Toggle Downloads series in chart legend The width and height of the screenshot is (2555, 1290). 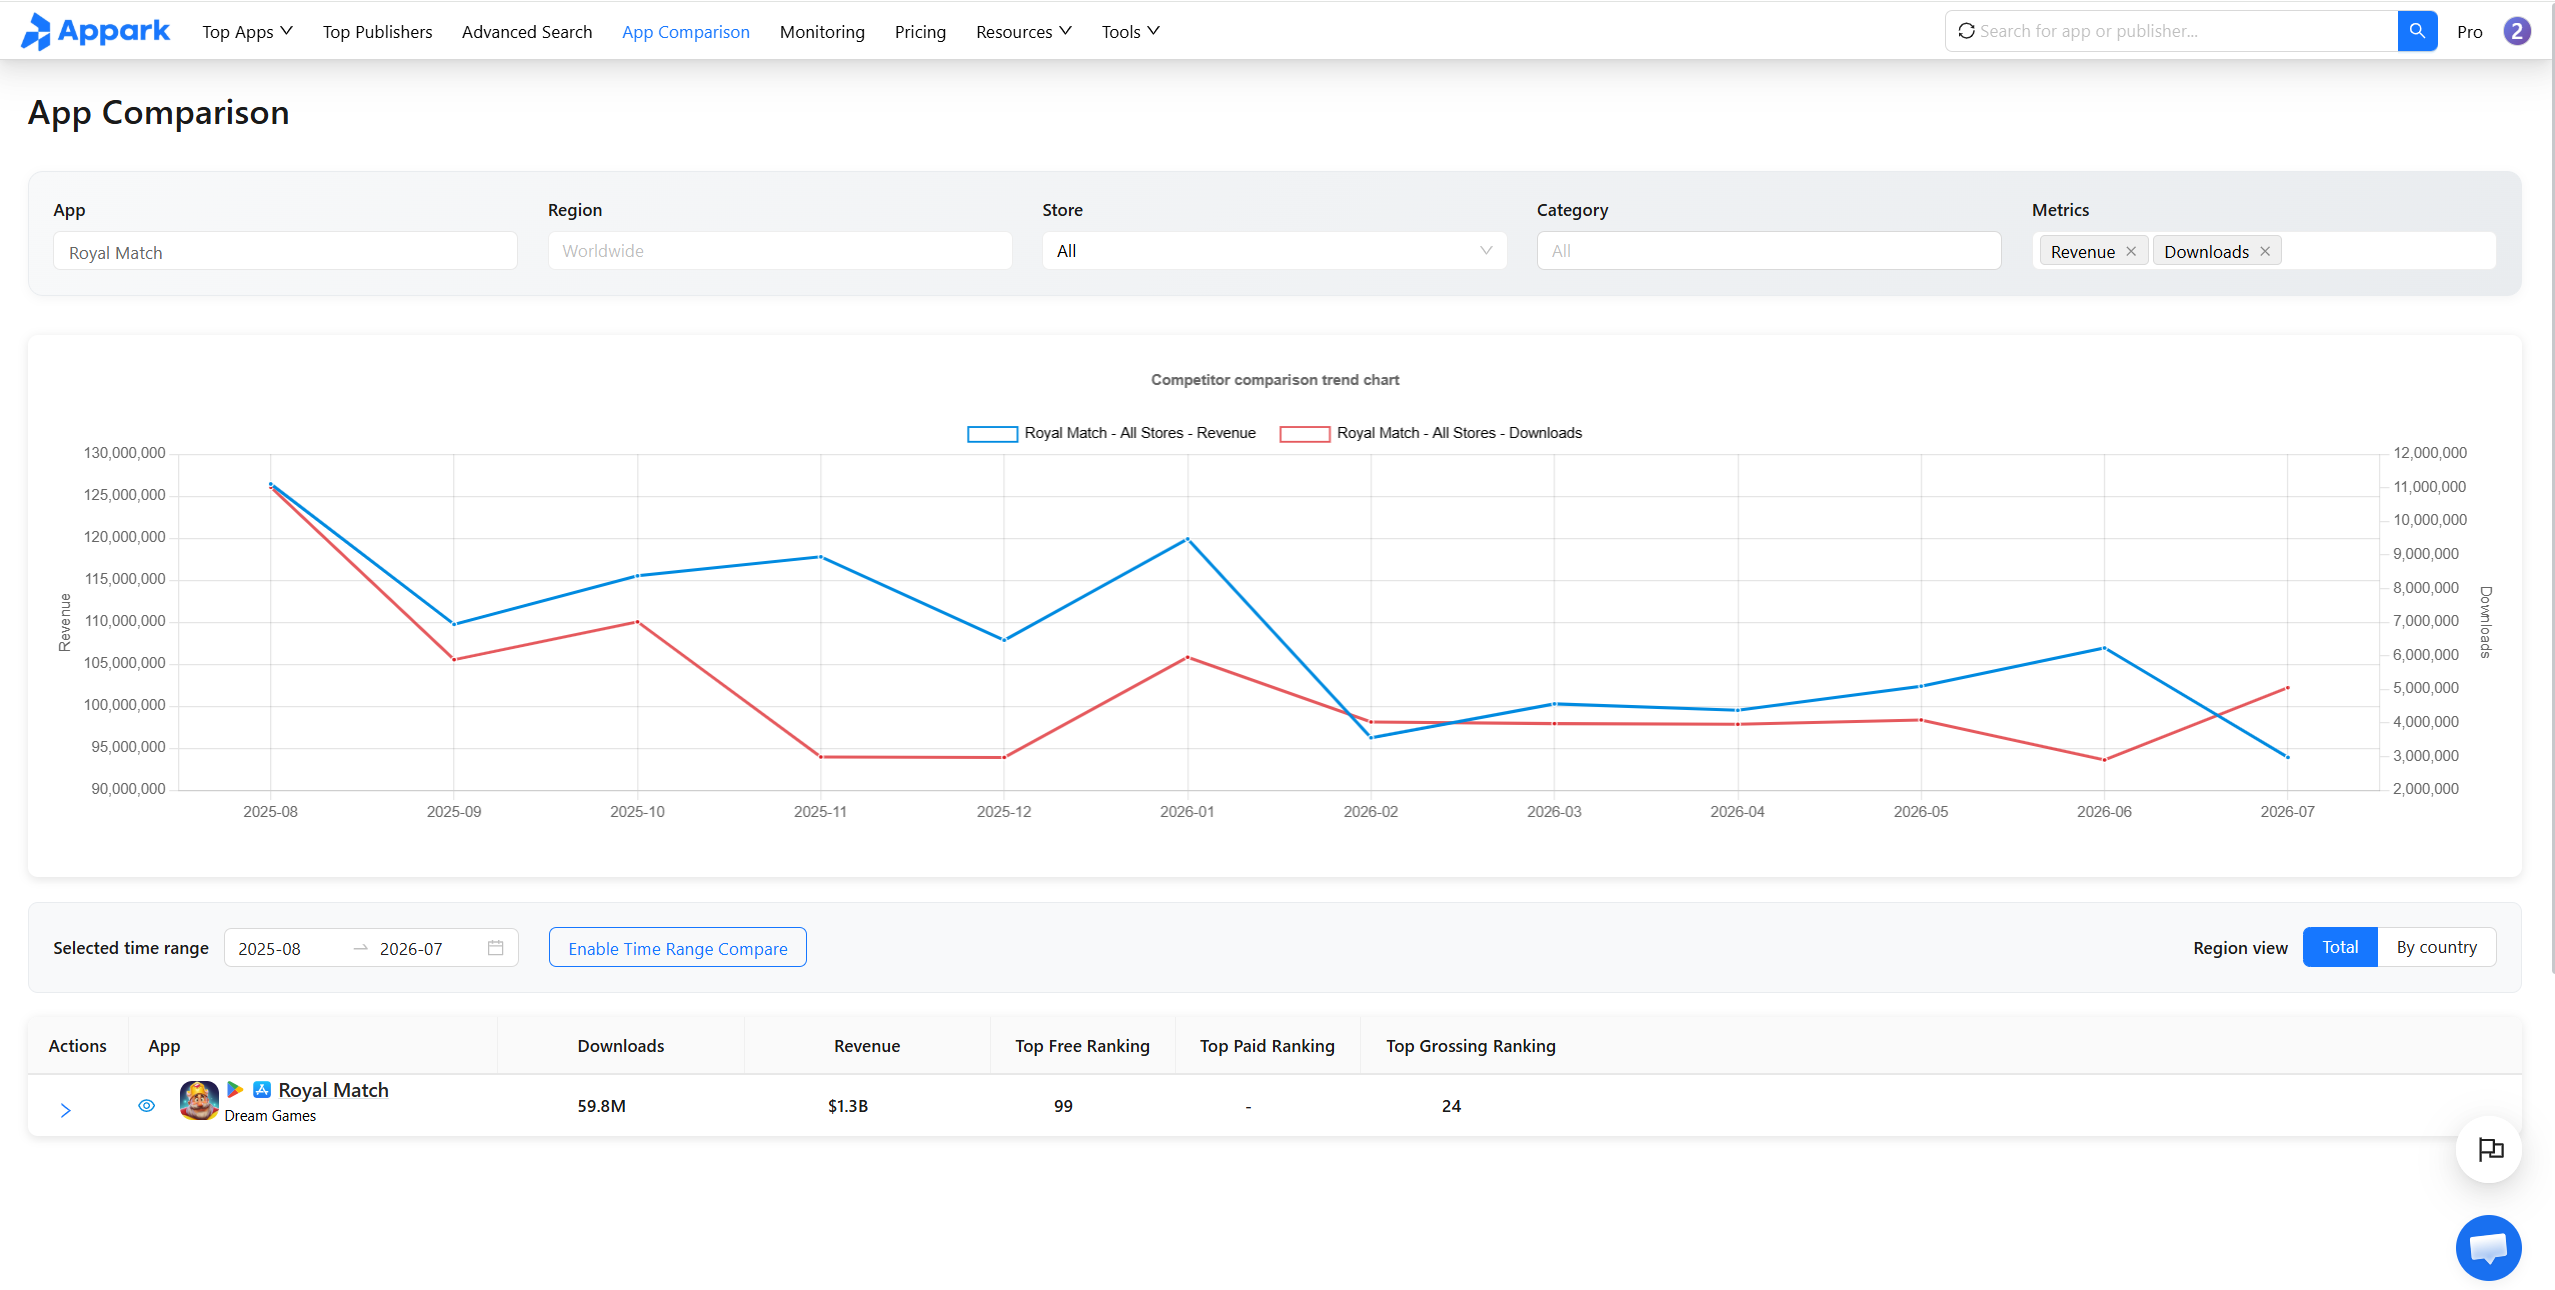point(1431,433)
